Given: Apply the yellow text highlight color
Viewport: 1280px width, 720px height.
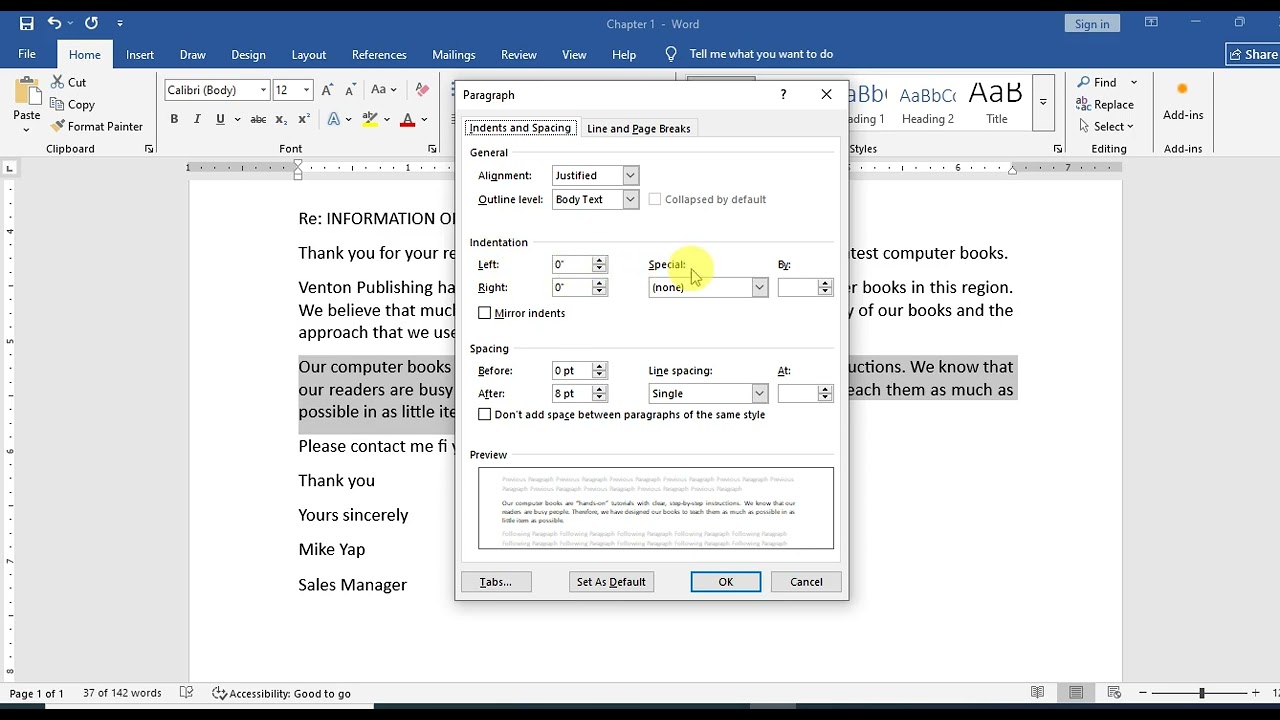Looking at the screenshot, I should coord(370,119).
